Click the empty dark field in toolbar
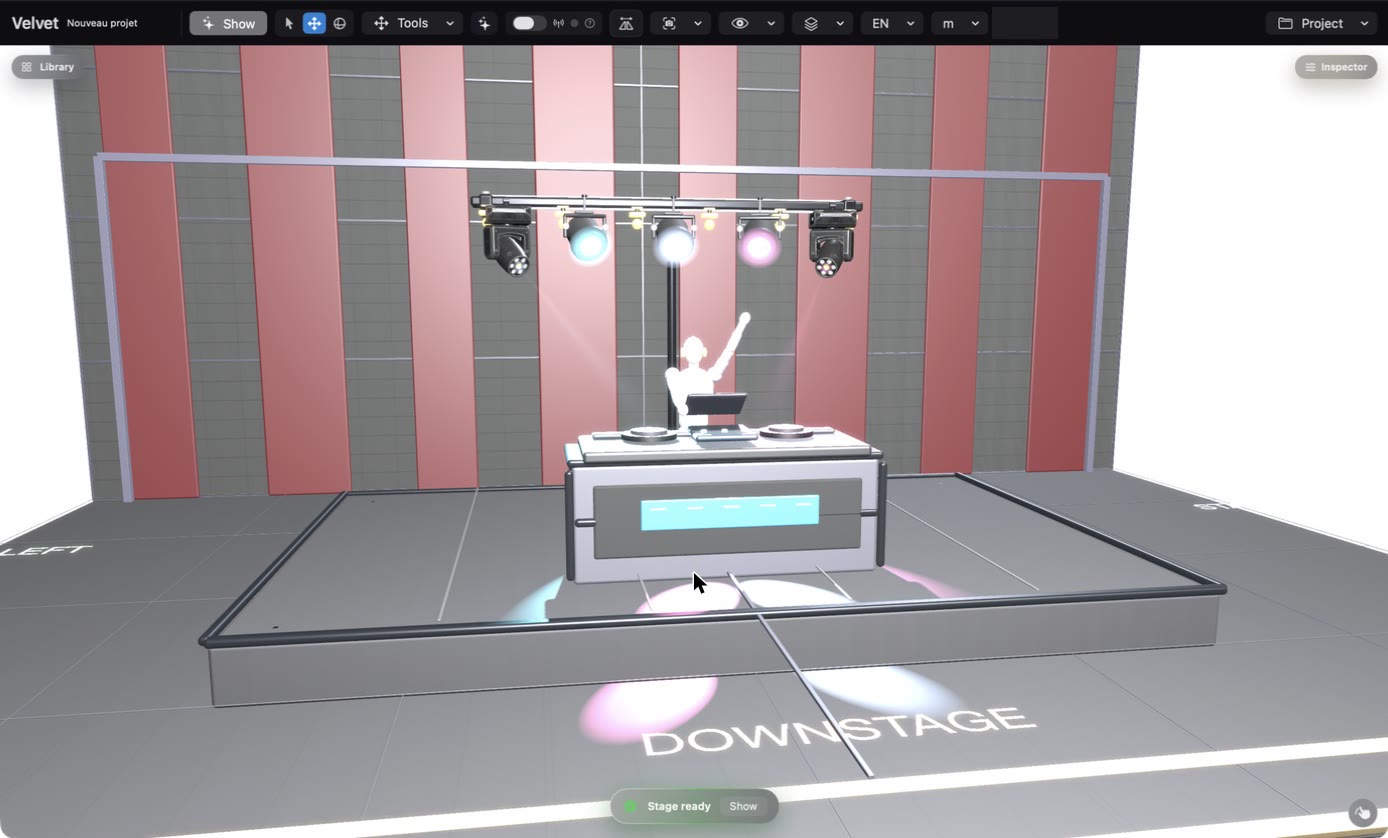The width and height of the screenshot is (1388, 838). [x=1025, y=23]
